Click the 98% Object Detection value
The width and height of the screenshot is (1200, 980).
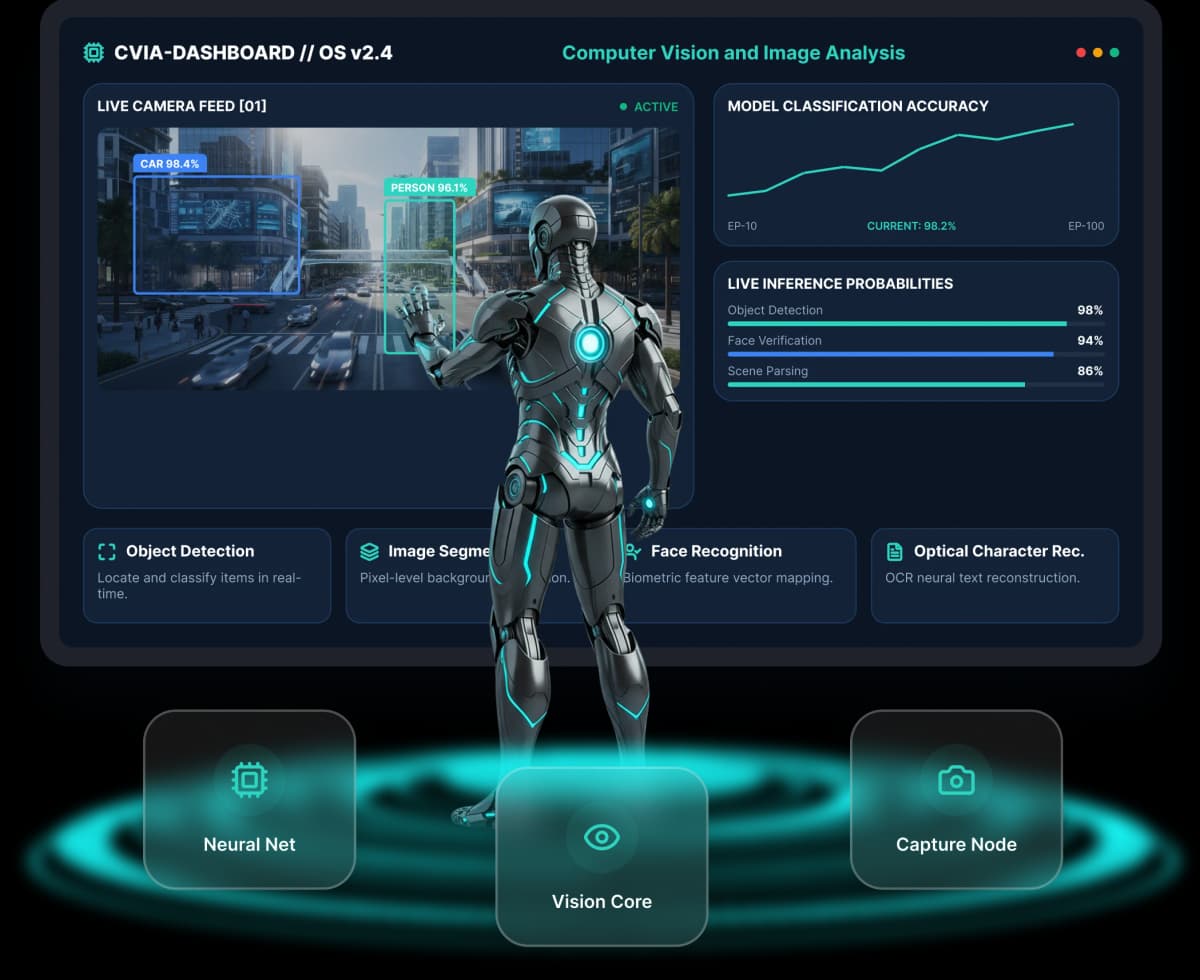point(1090,310)
